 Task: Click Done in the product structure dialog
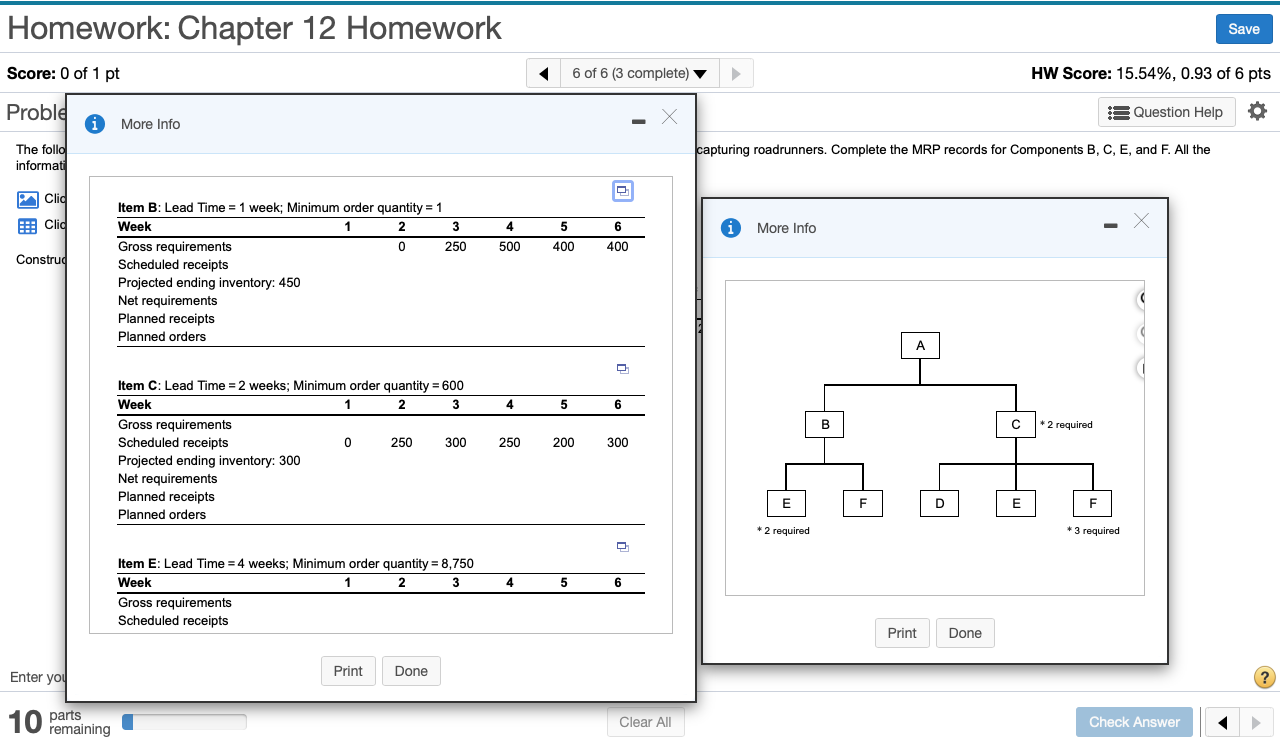(965, 633)
